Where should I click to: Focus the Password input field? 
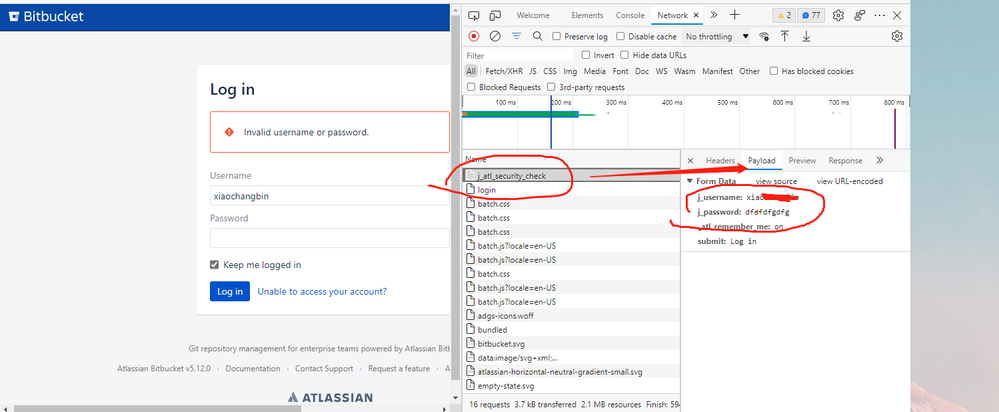(x=329, y=238)
